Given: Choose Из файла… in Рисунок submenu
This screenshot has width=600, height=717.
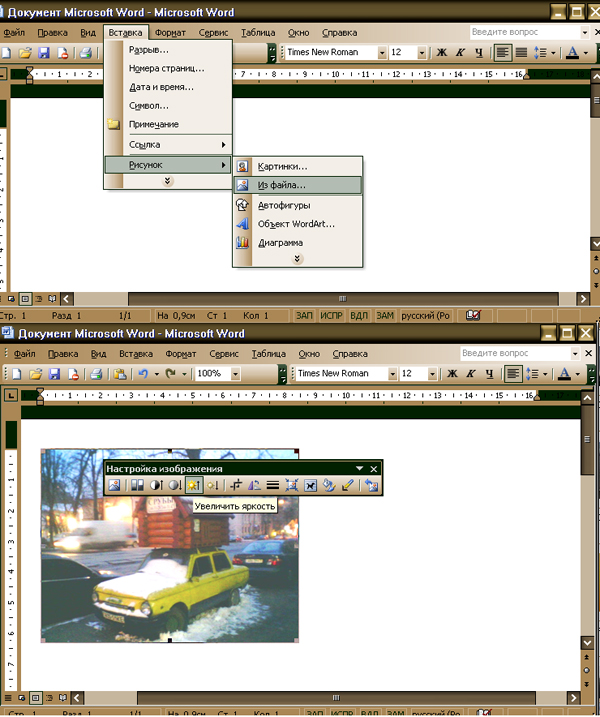Looking at the screenshot, I should 297,185.
